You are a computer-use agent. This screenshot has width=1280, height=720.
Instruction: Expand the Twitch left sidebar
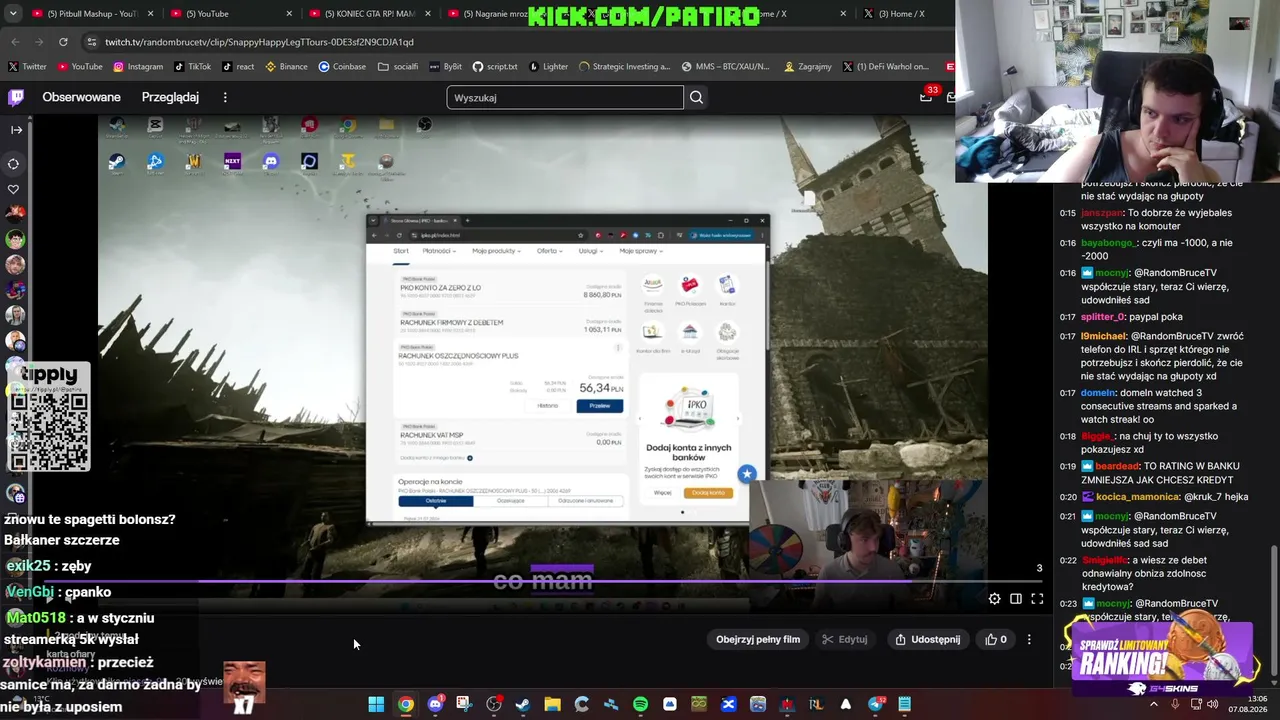click(16, 130)
